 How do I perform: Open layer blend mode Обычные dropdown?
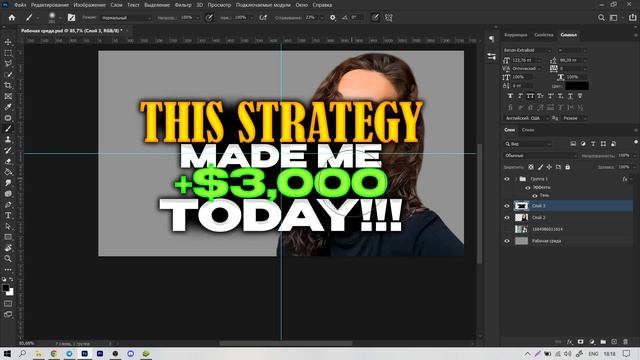[x=540, y=156]
